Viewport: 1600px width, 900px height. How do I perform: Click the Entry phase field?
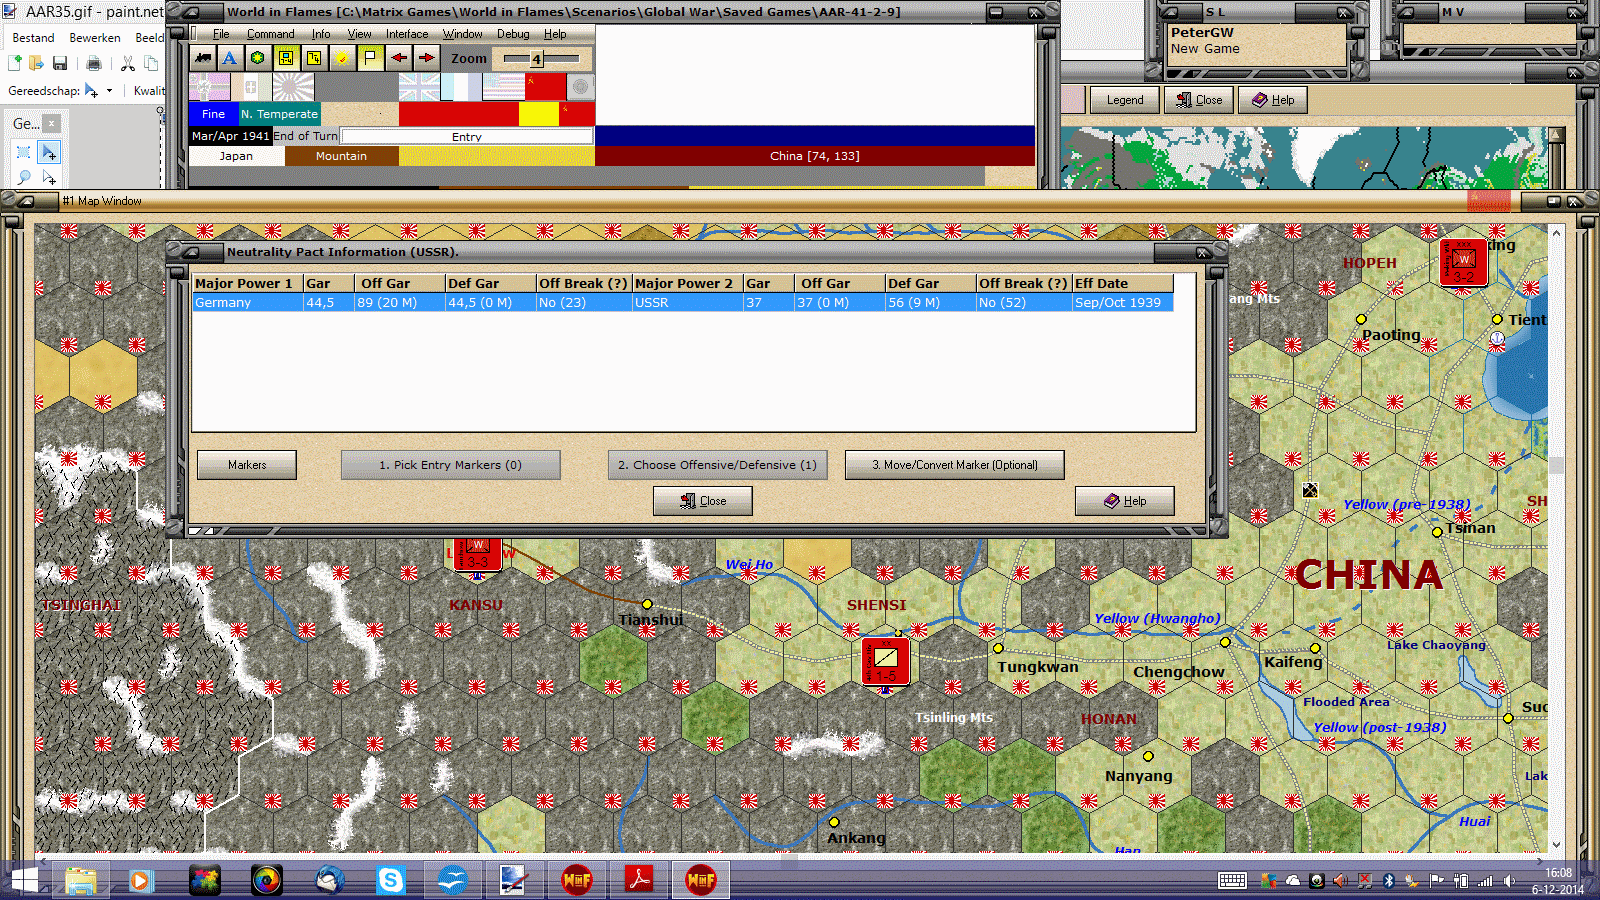click(x=467, y=136)
